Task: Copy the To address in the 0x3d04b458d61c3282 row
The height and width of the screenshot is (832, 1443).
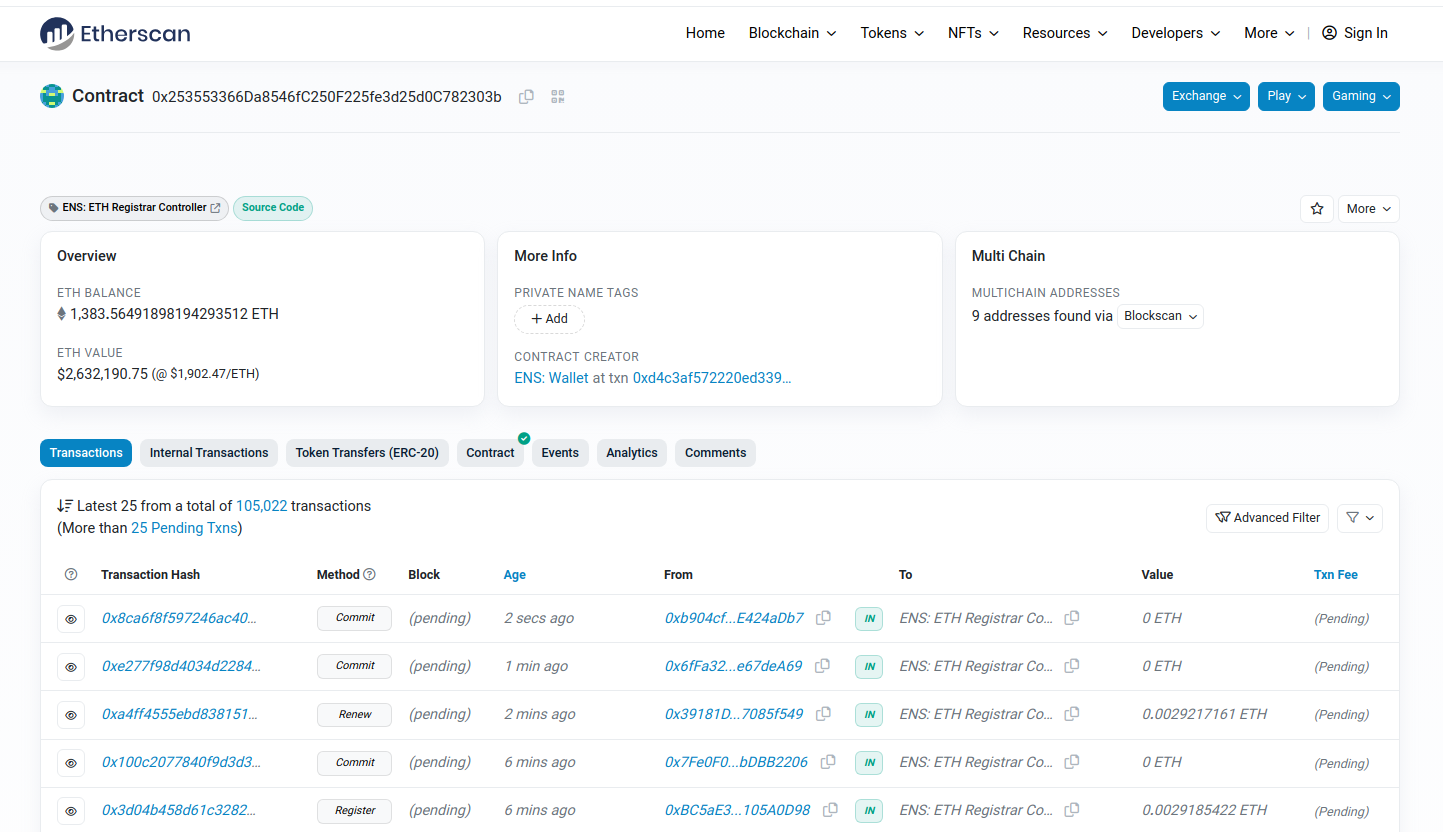Action: 1071,810
